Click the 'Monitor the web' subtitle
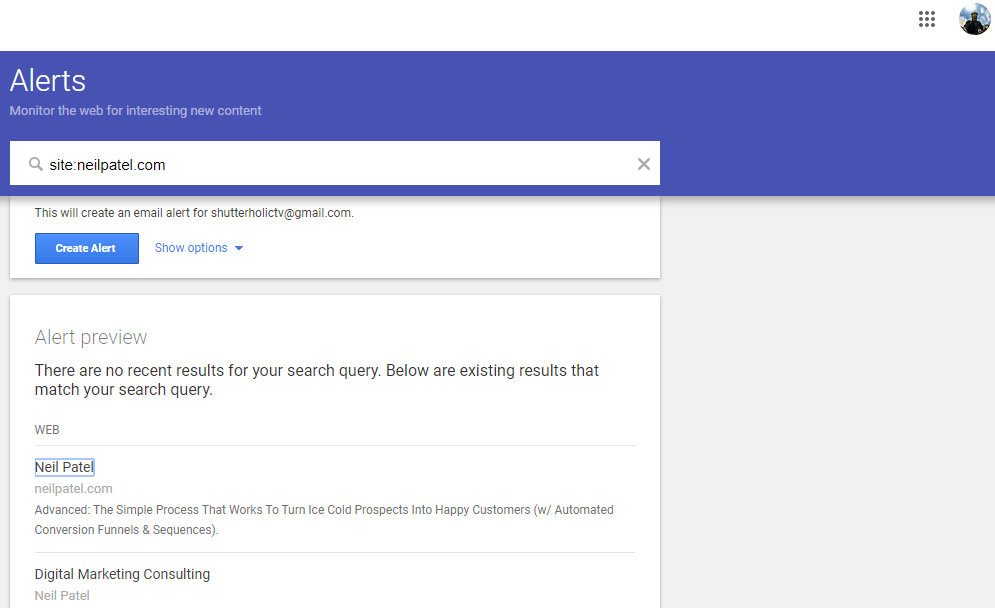Image resolution: width=995 pixels, height=608 pixels. pyautogui.click(x=135, y=111)
